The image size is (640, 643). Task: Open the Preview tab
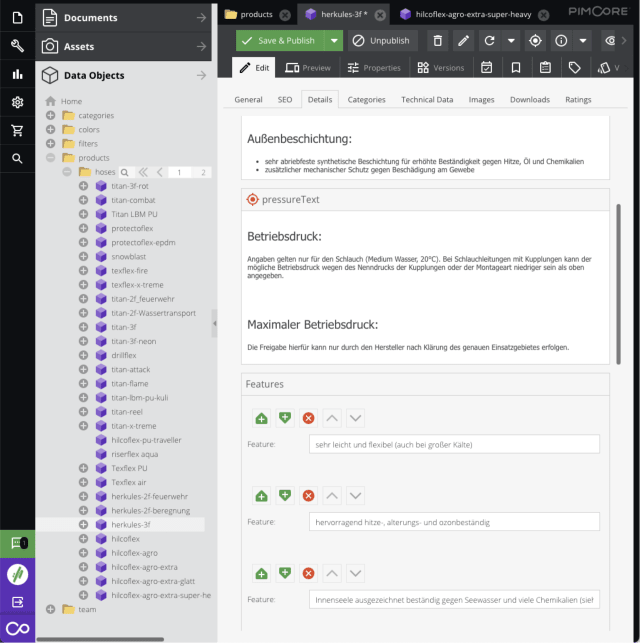307,68
